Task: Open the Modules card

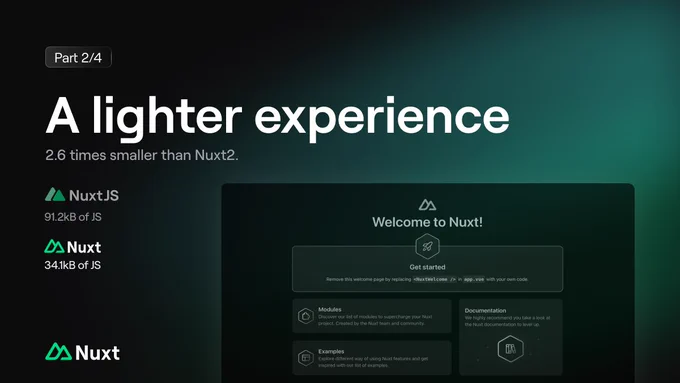Action: point(372,316)
